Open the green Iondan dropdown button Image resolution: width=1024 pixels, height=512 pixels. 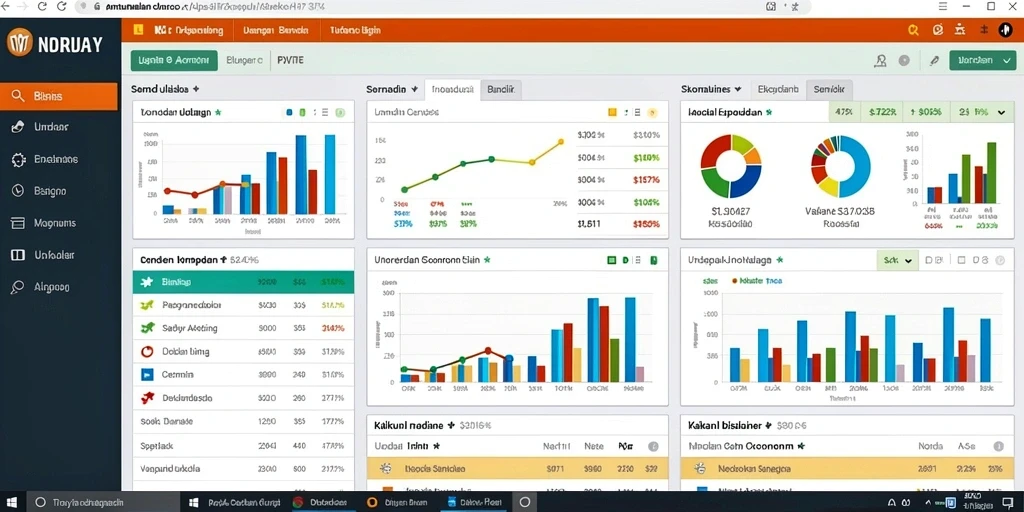tap(982, 60)
